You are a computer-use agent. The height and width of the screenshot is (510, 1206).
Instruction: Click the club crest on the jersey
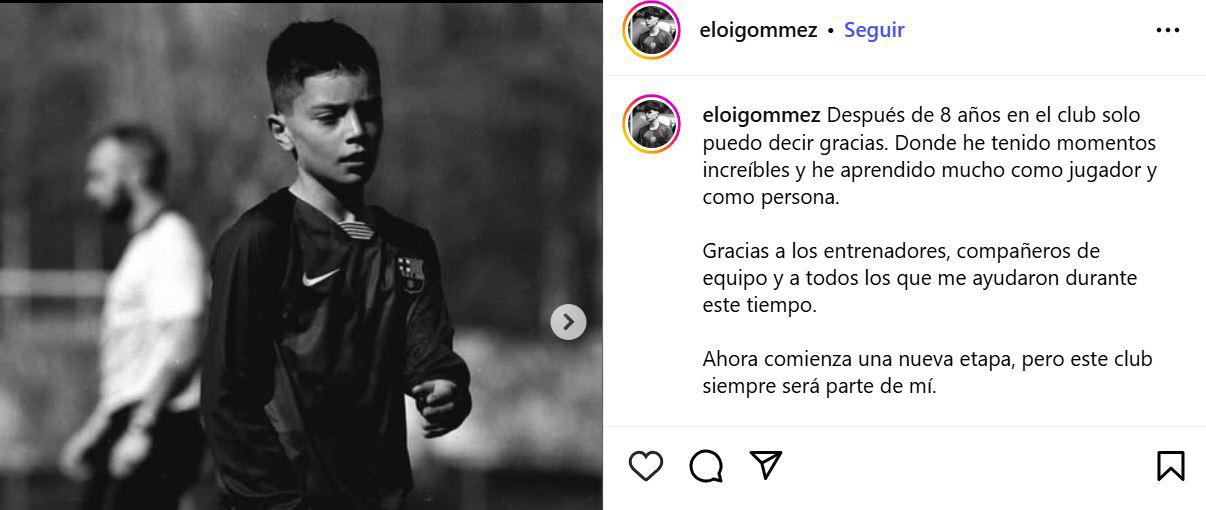(x=408, y=272)
